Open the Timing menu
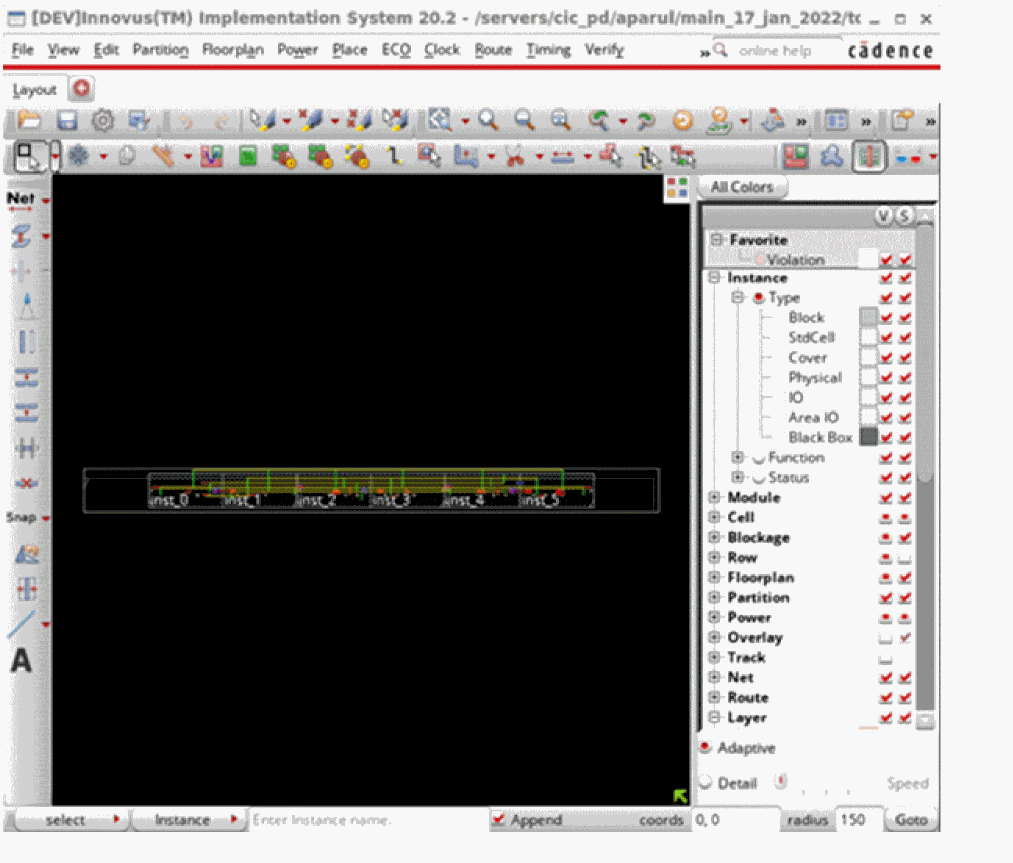Screen dimensions: 1013x863 [548, 50]
